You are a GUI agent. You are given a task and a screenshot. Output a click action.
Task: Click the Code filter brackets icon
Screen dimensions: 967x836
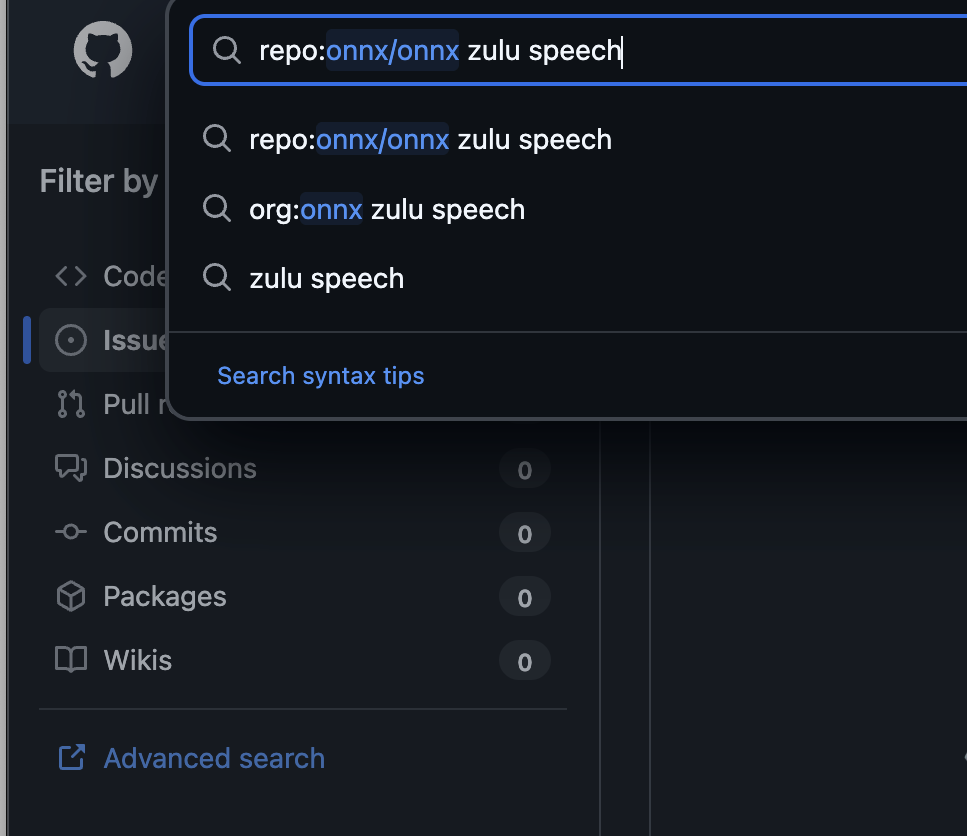(x=71, y=276)
